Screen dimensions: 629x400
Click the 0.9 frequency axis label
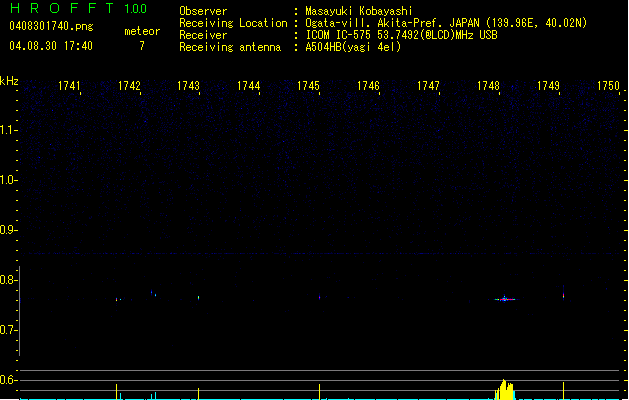[x=7, y=230]
